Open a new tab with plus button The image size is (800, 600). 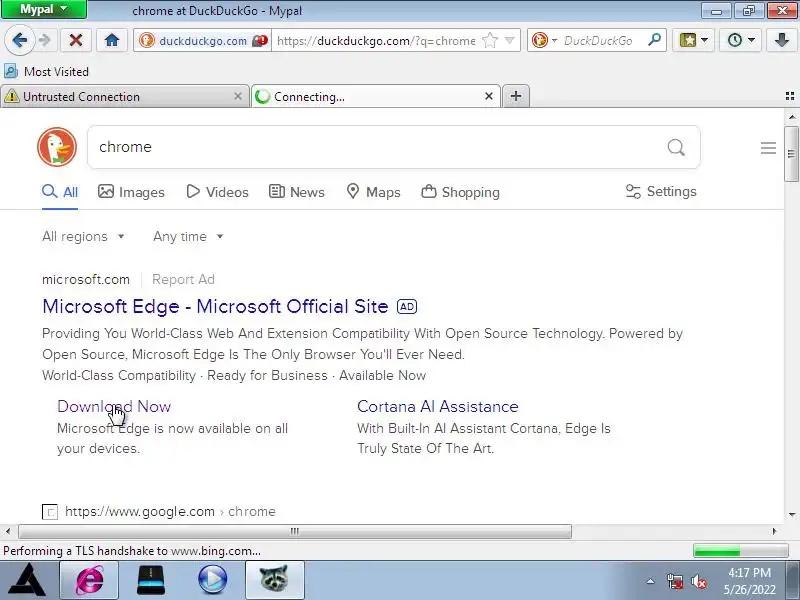[516, 96]
